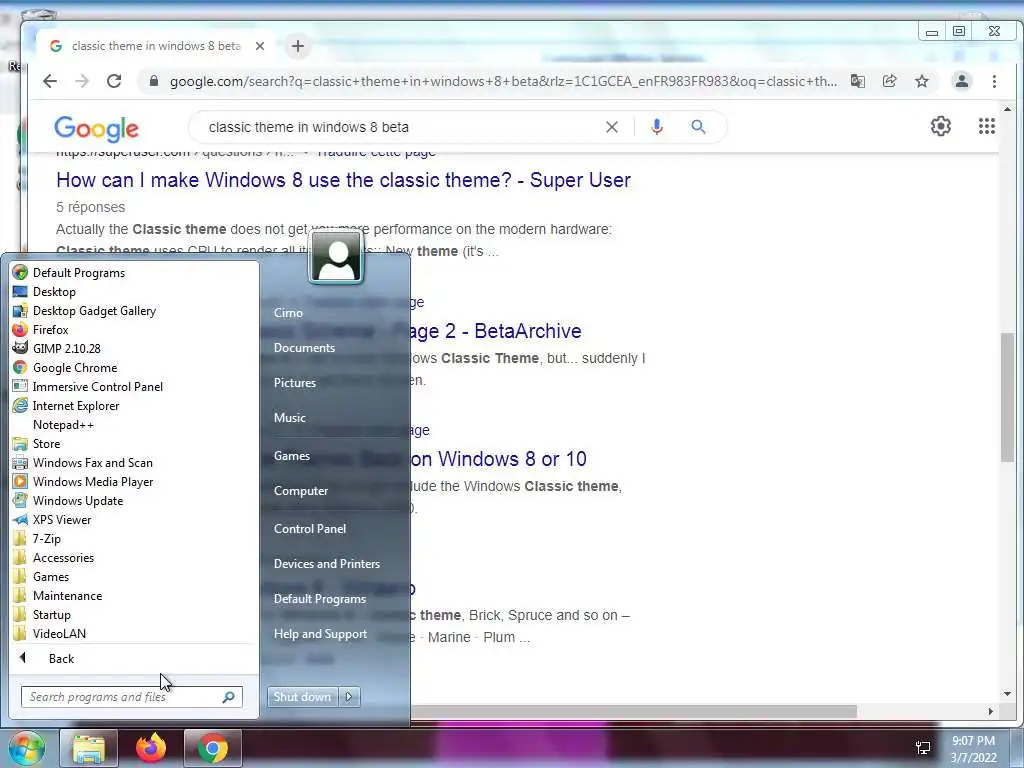Open Games in the right Start pane

point(291,456)
